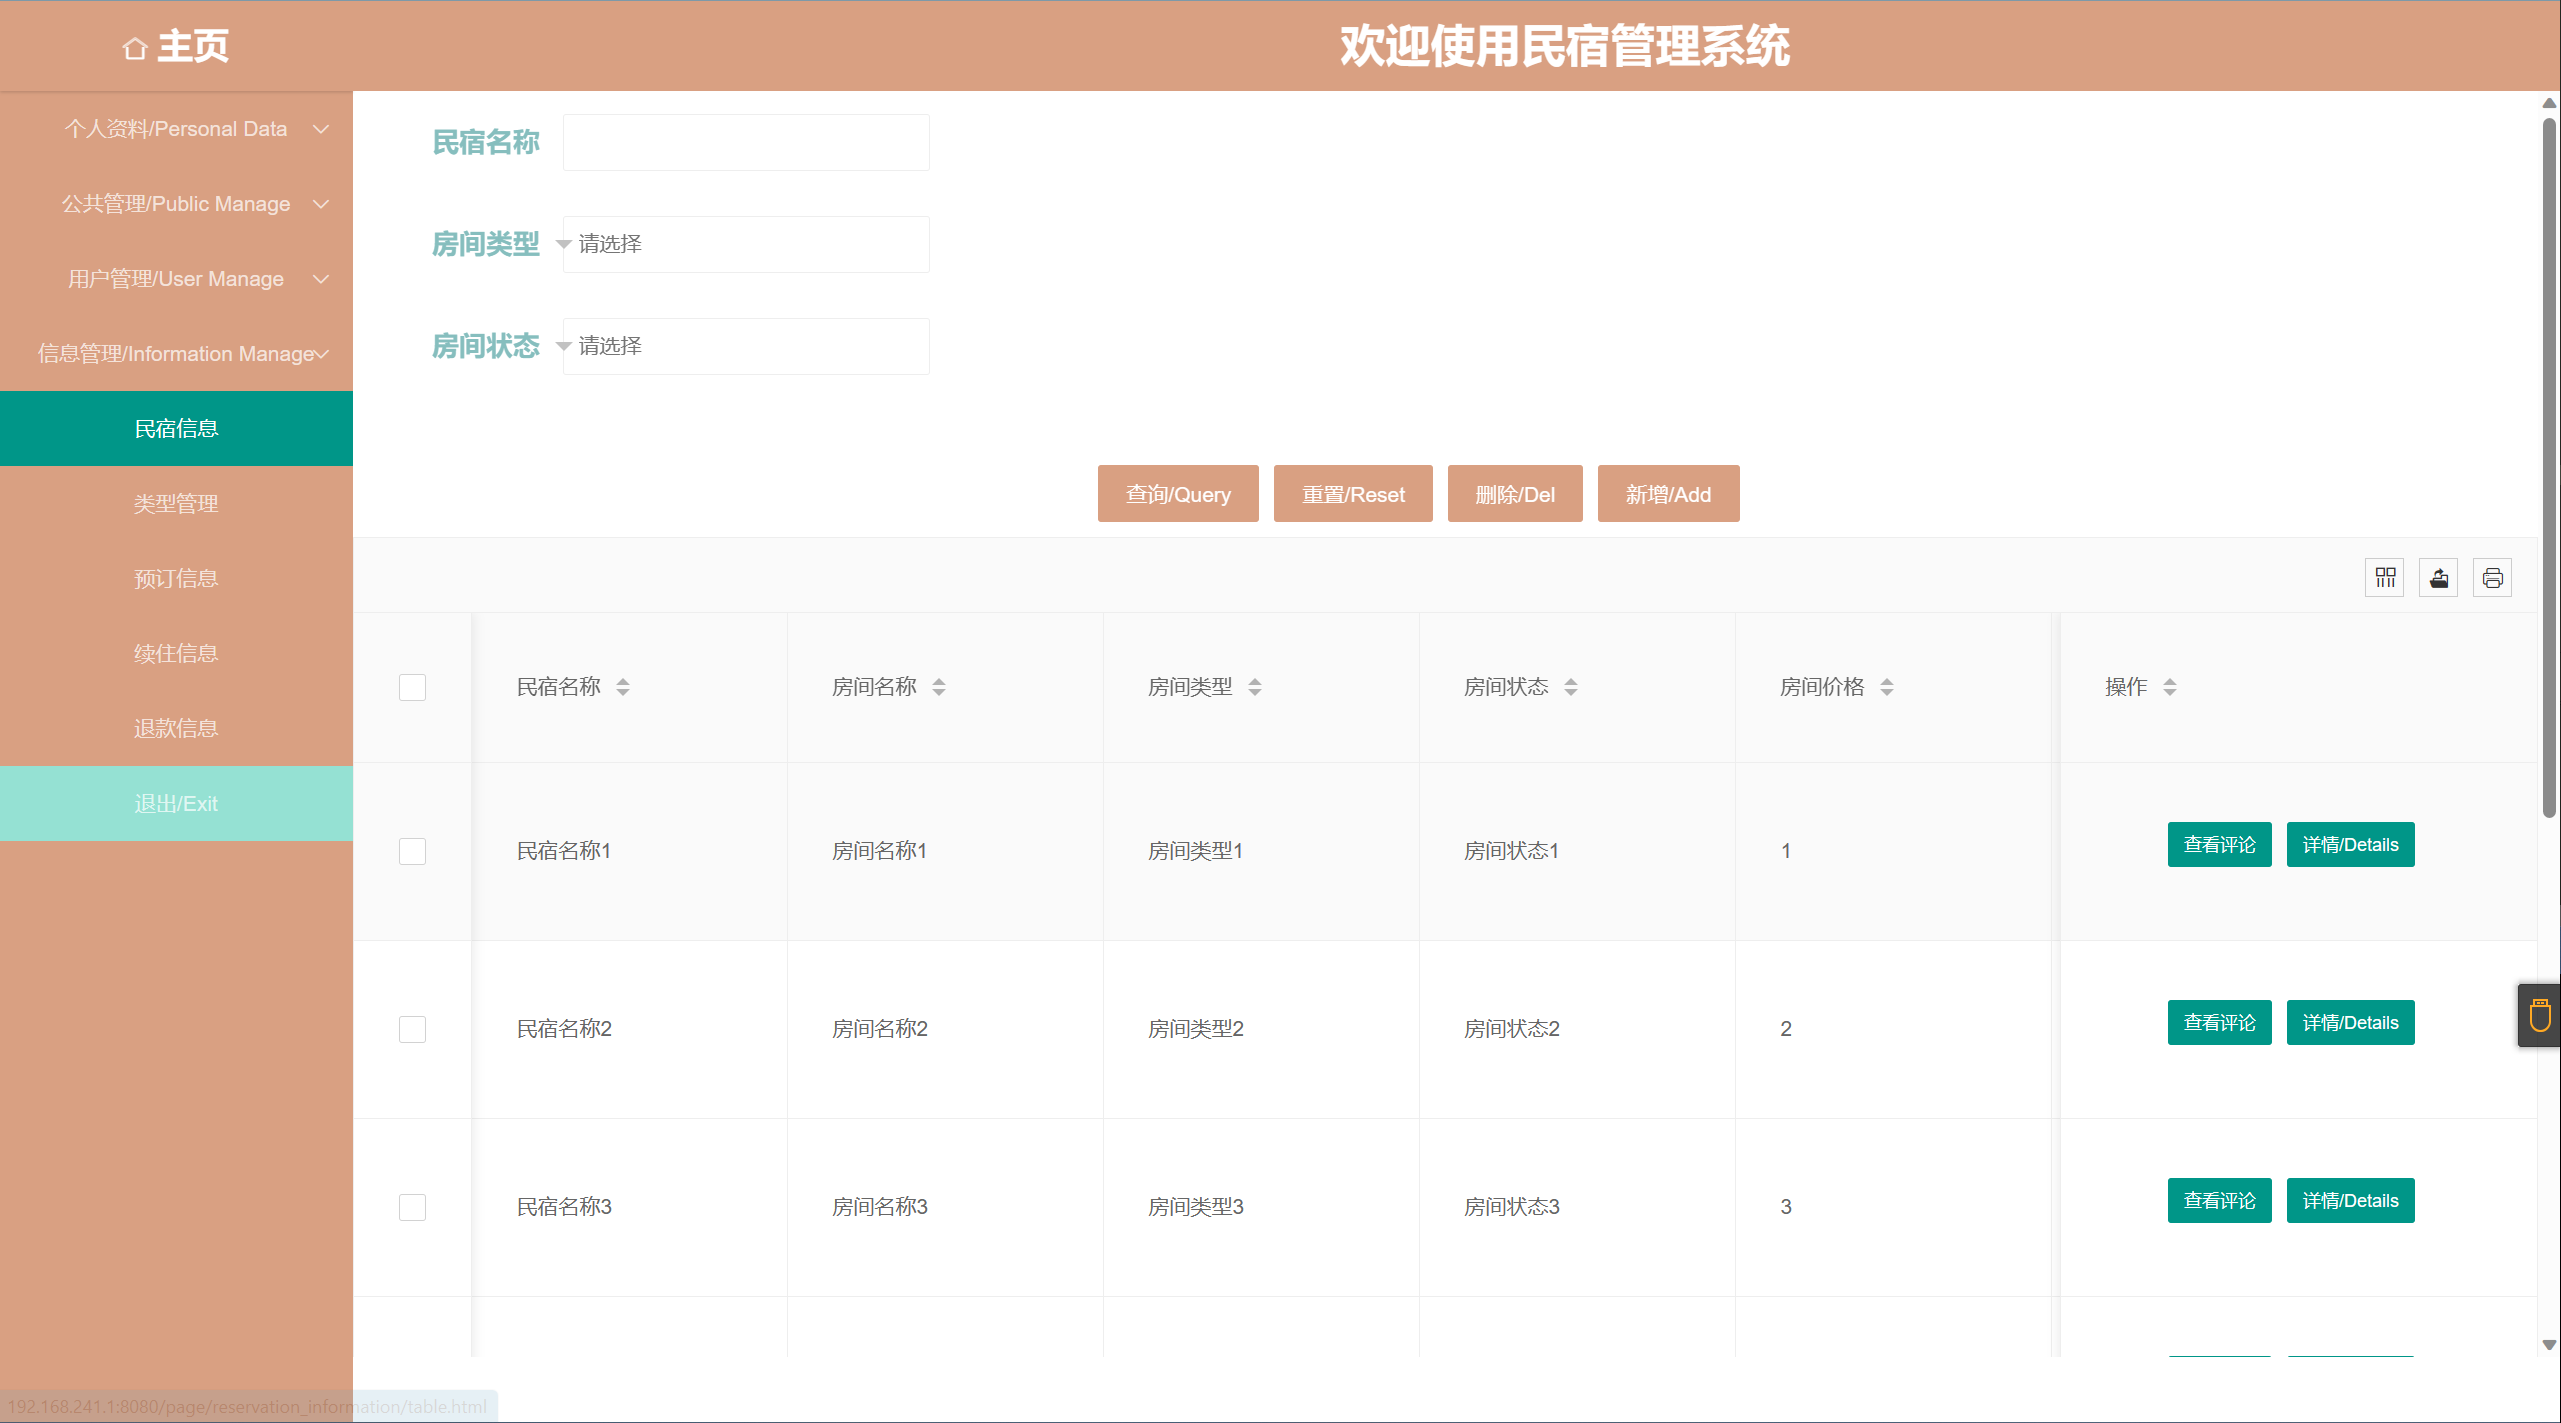Focus the 民宿名称 search input field
Viewport: 2561px width, 1423px height.
coord(745,142)
